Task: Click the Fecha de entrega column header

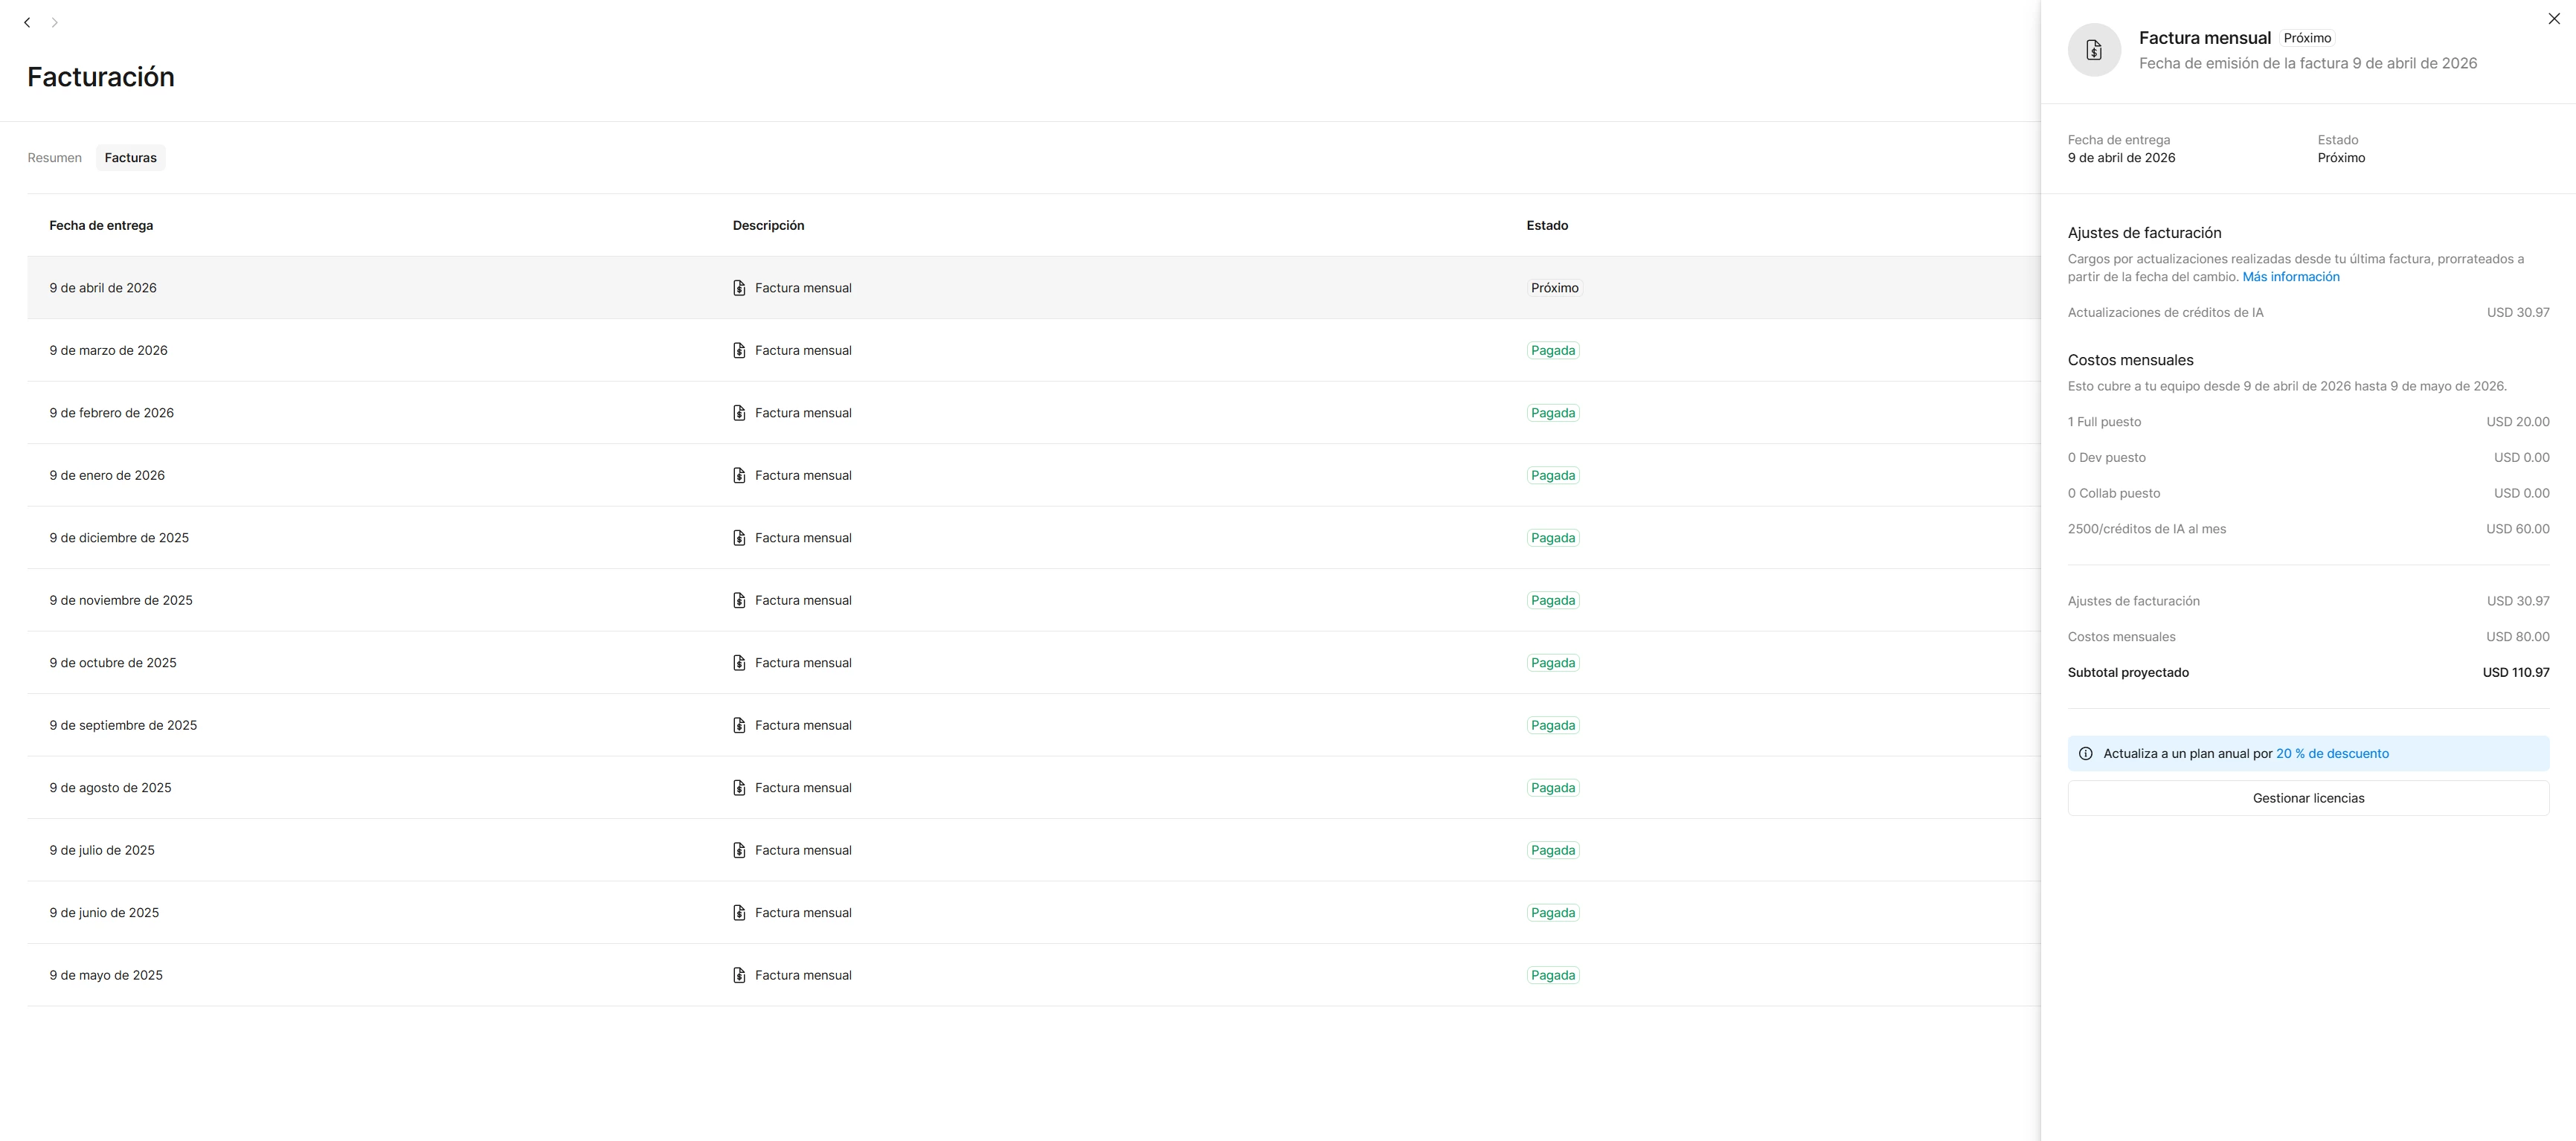Action: pyautogui.click(x=101, y=226)
